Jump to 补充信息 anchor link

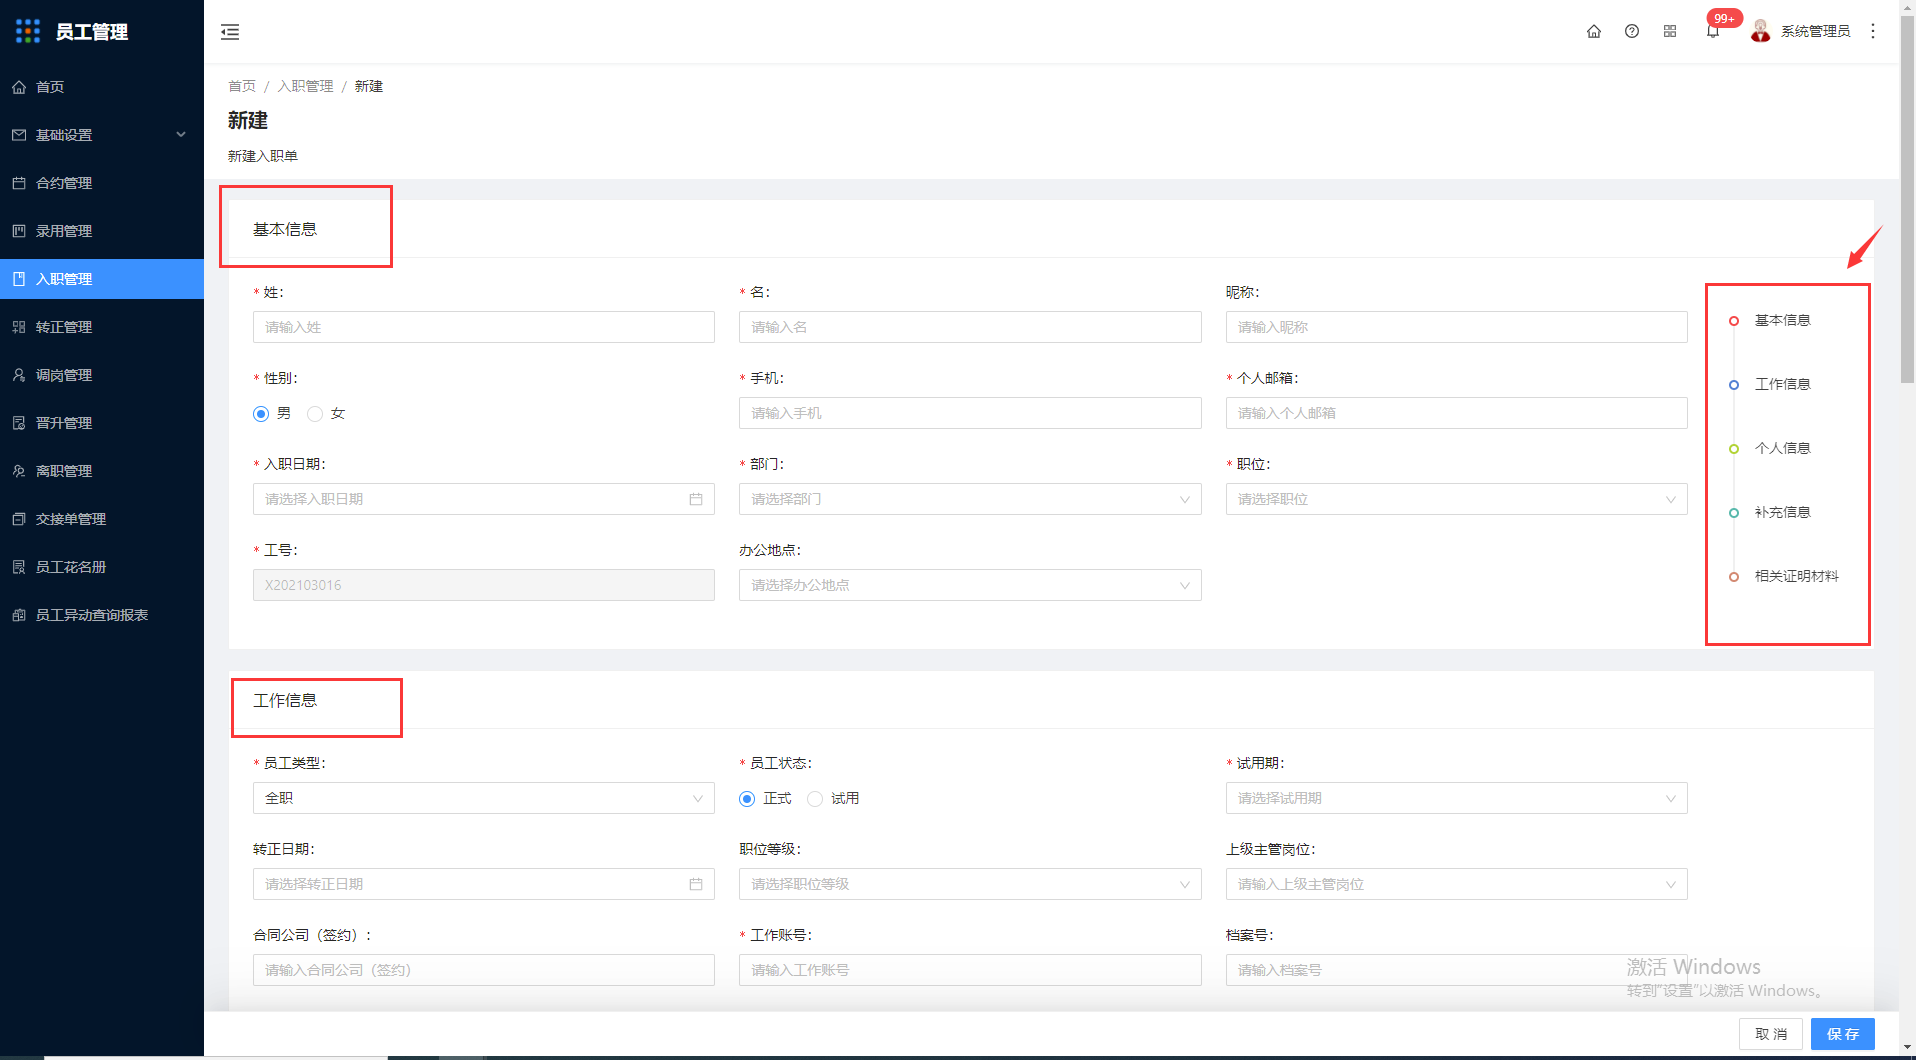click(1783, 512)
